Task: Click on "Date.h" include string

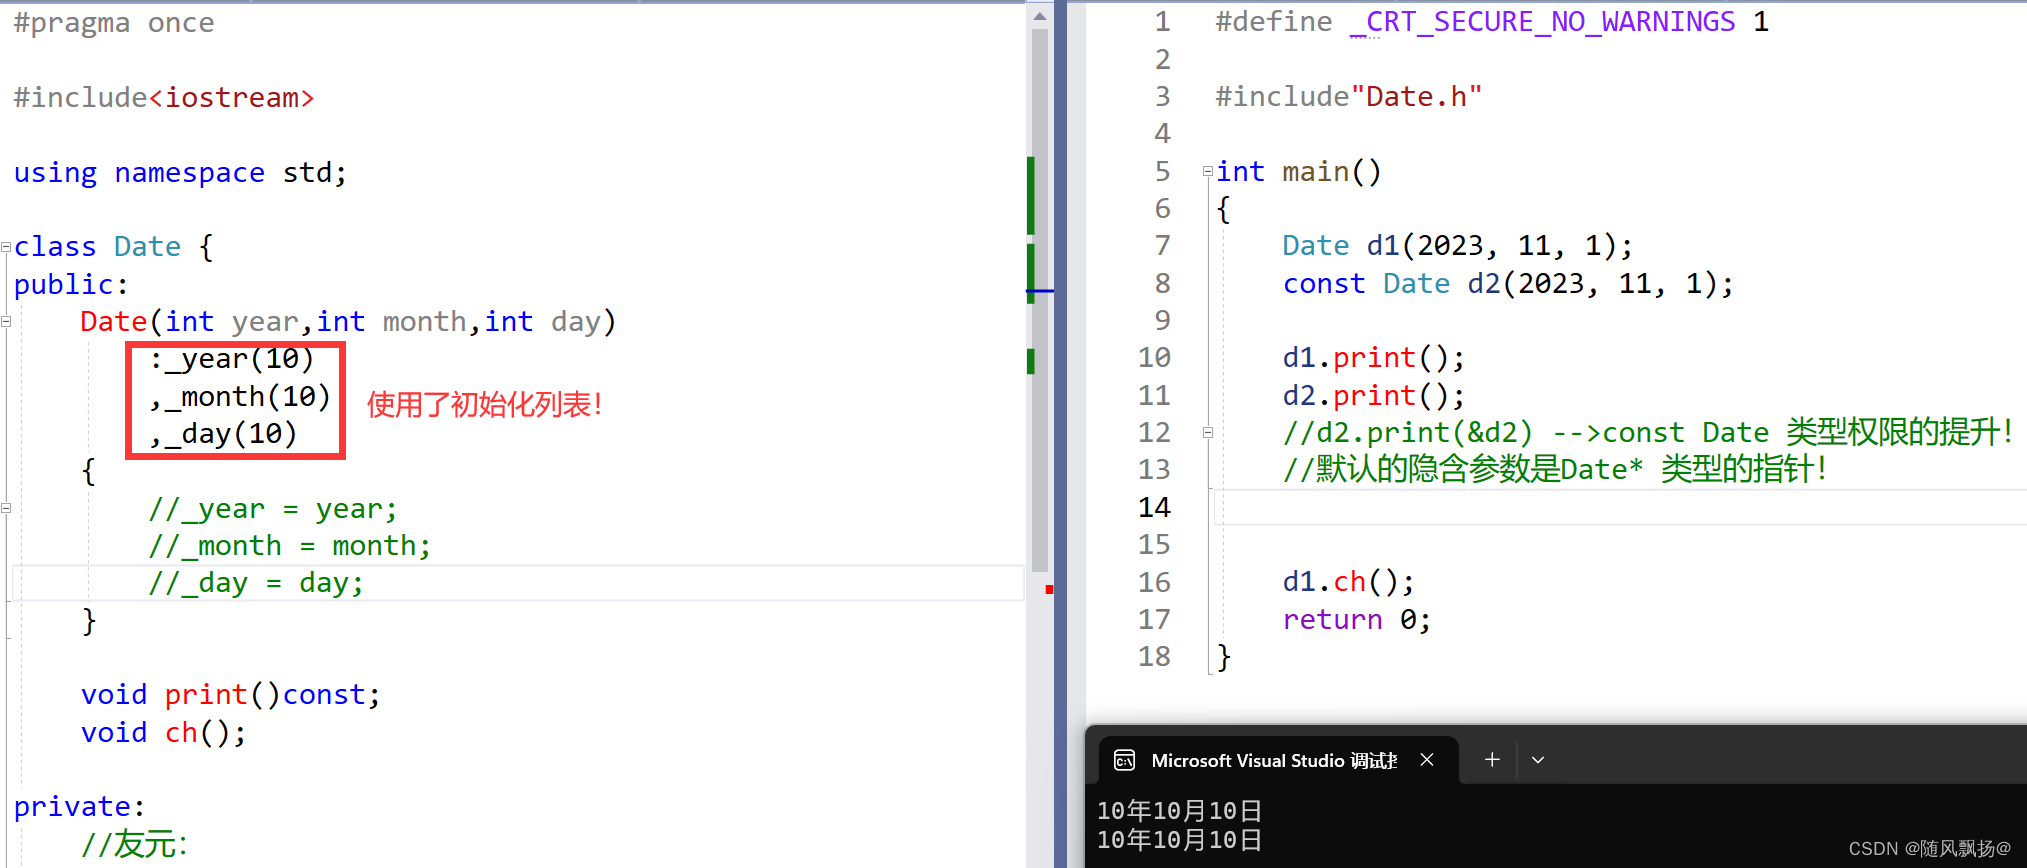Action: [x=1416, y=97]
